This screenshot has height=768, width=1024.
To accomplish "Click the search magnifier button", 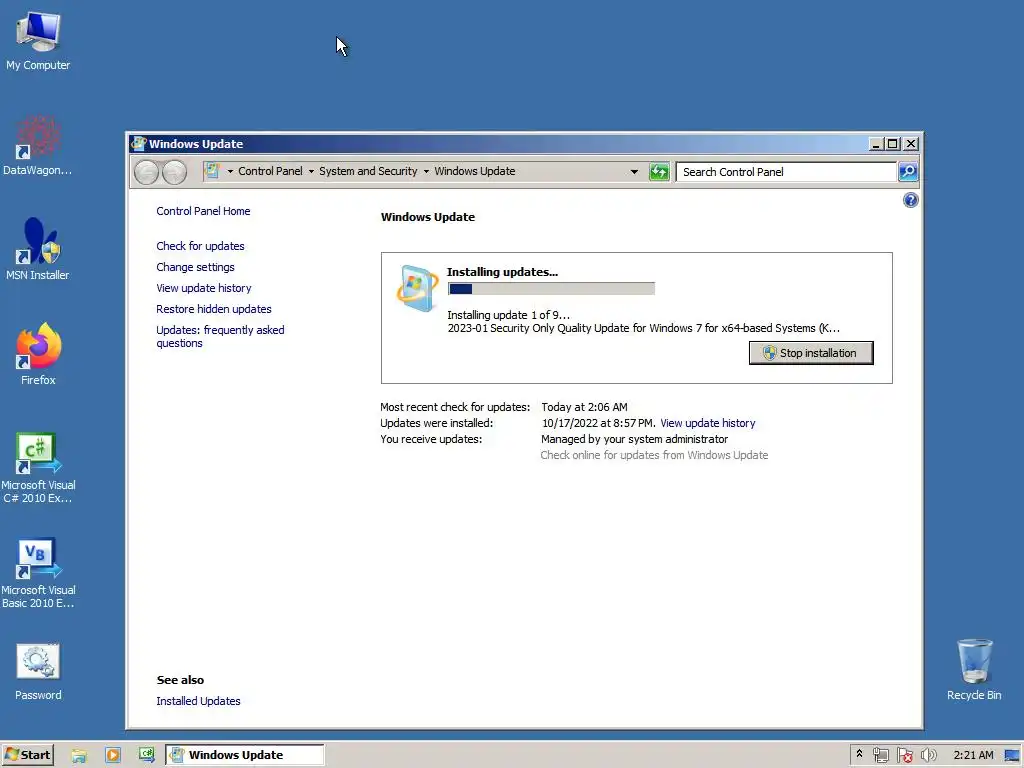I will coord(908,172).
